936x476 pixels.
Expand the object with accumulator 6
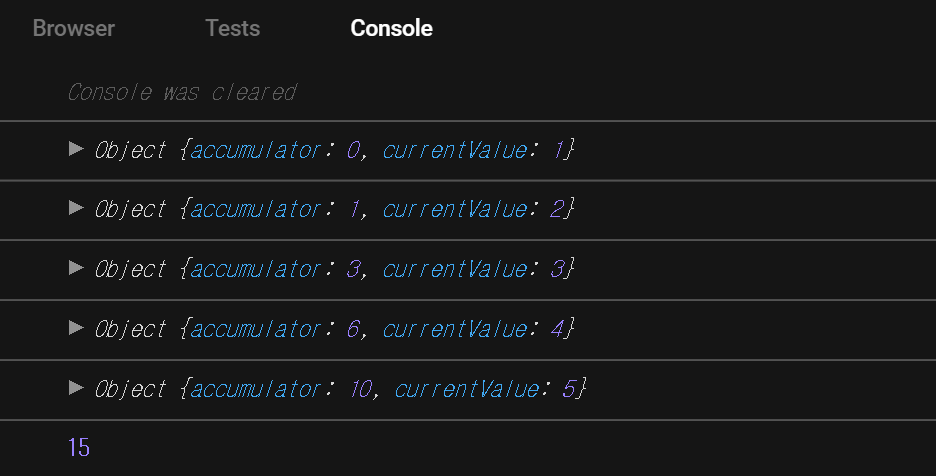coord(76,327)
